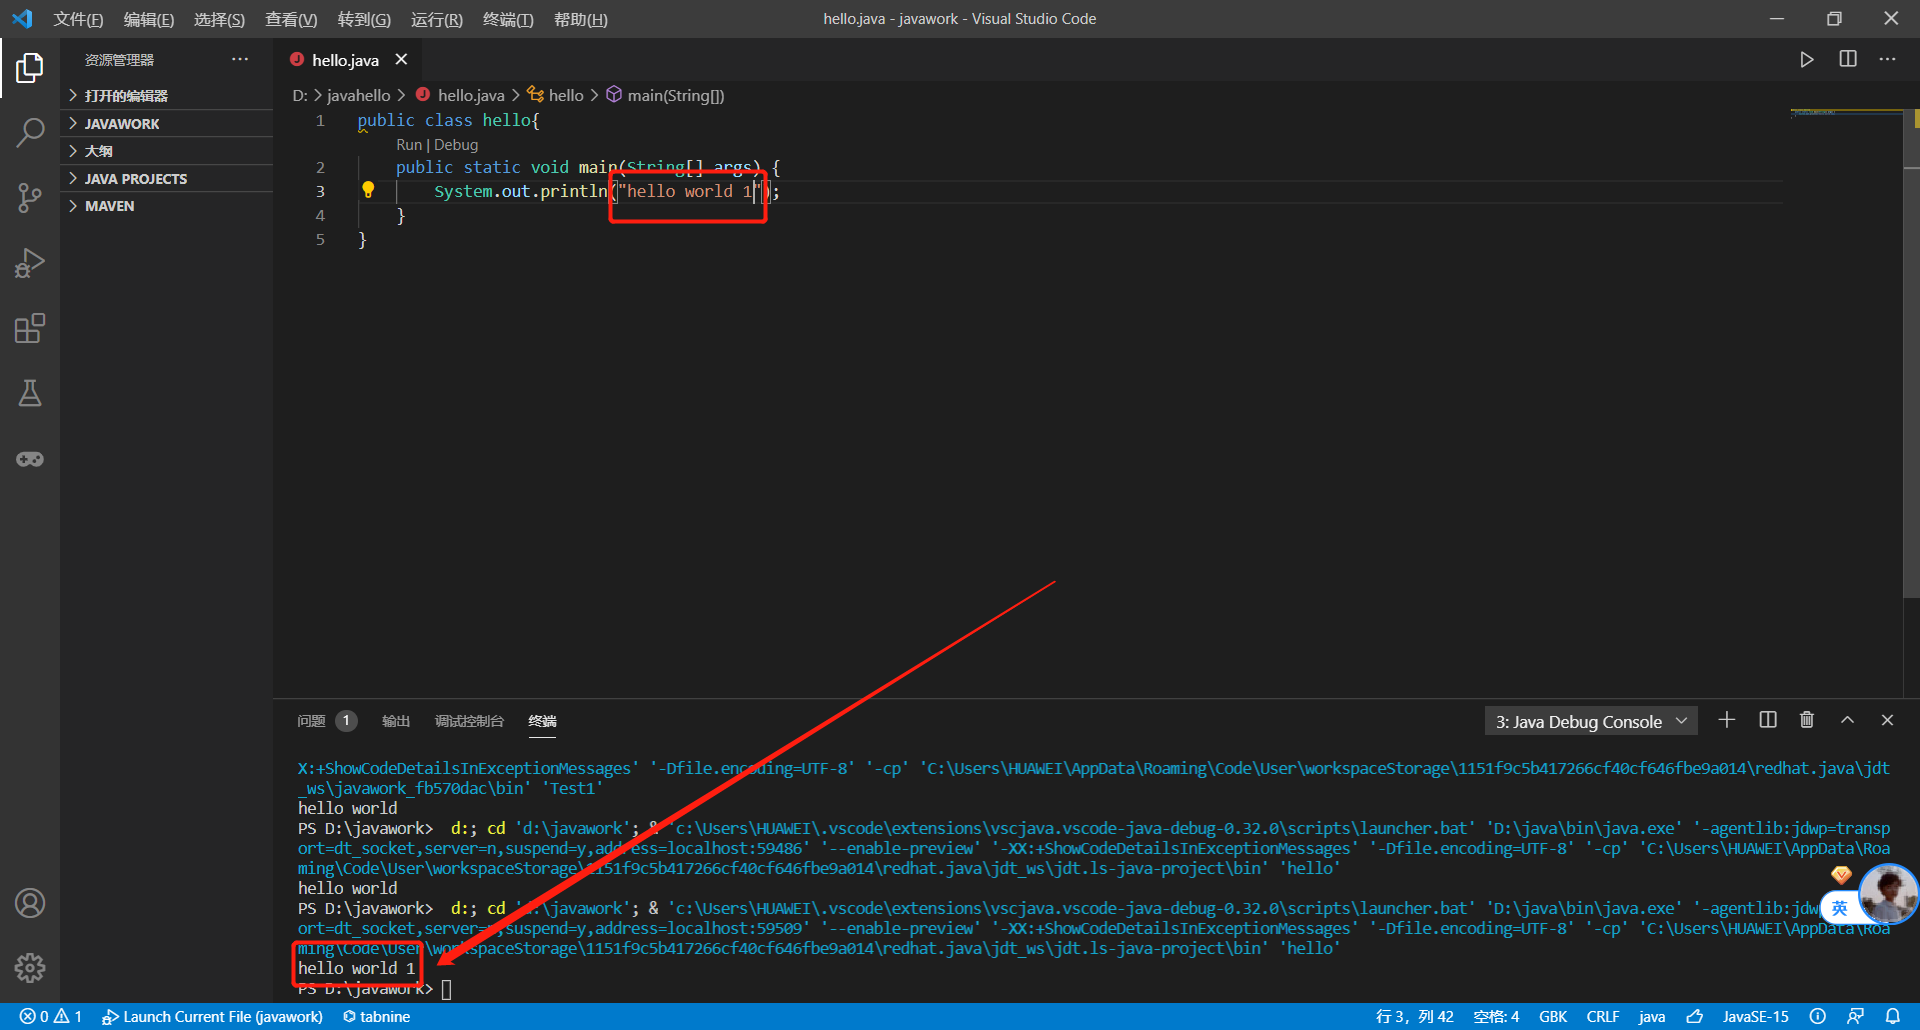Click the Debug CodeLens link above main
This screenshot has height=1030, width=1920.
point(456,144)
